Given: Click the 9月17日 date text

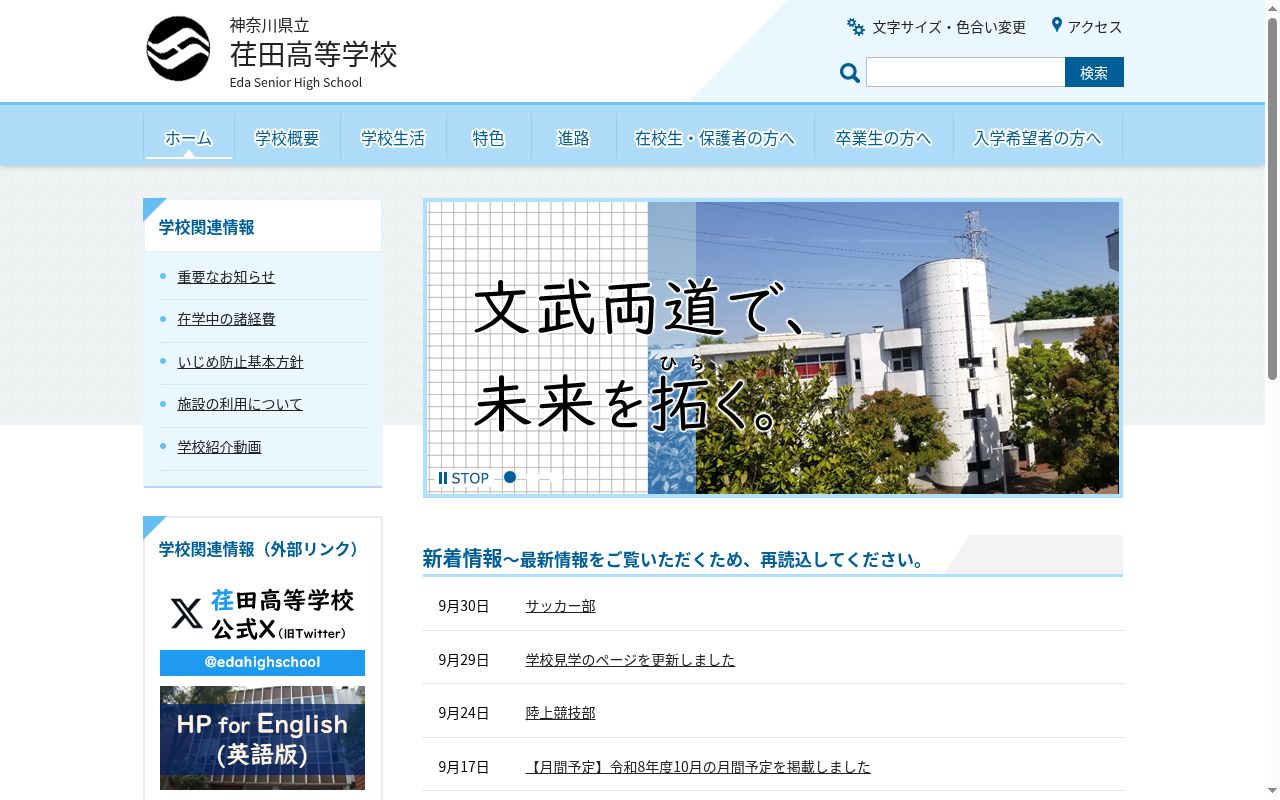Looking at the screenshot, I should click(464, 767).
